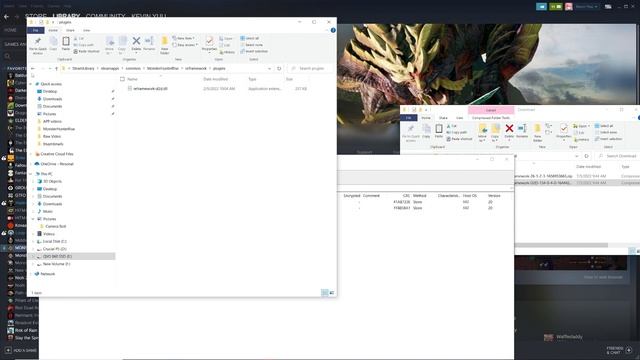The image size is (640, 360).
Task: Click the large icons view toggle in plugins status bar
Action: tap(331, 293)
